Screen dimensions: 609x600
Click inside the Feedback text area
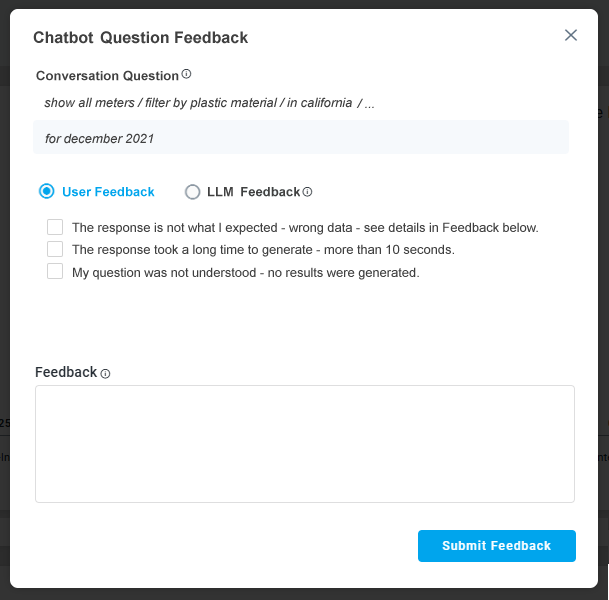coord(304,443)
